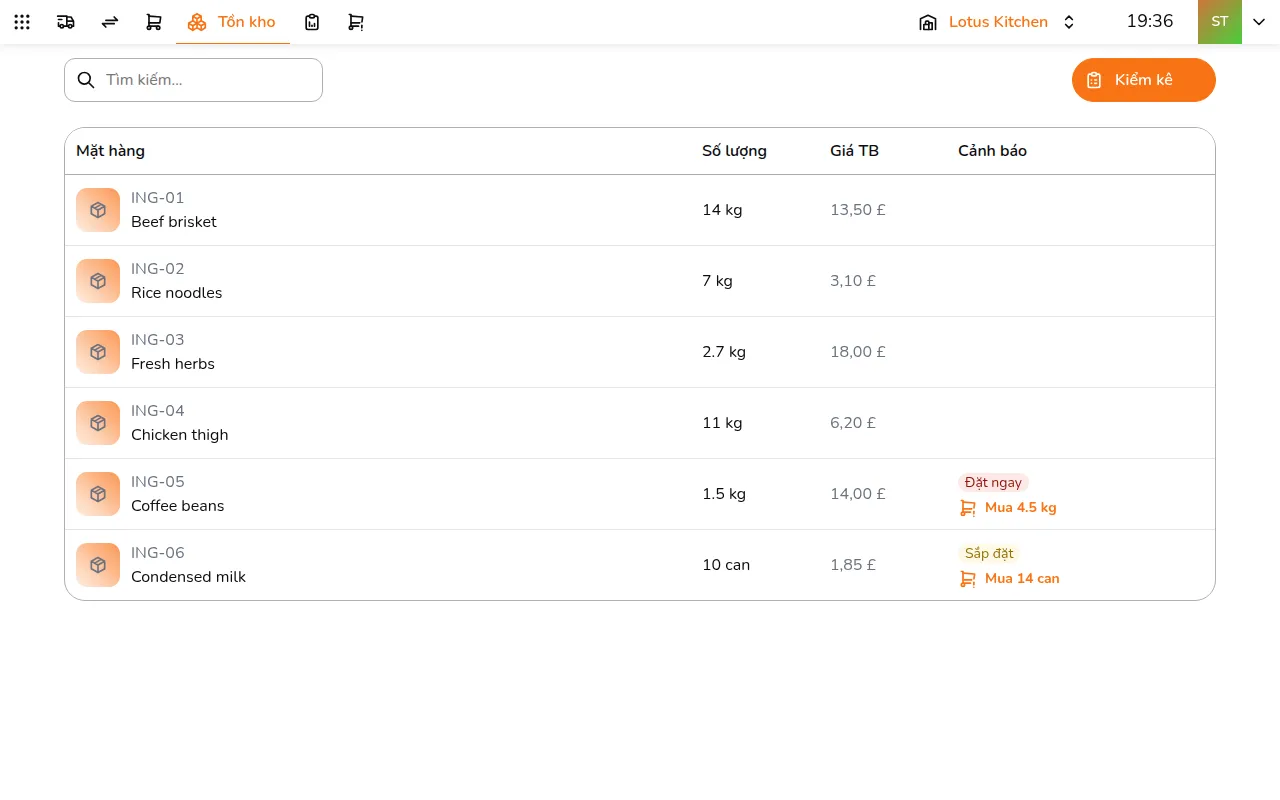The image size is (1280, 800).
Task: Click the Beef brisket item icon
Action: click(98, 210)
